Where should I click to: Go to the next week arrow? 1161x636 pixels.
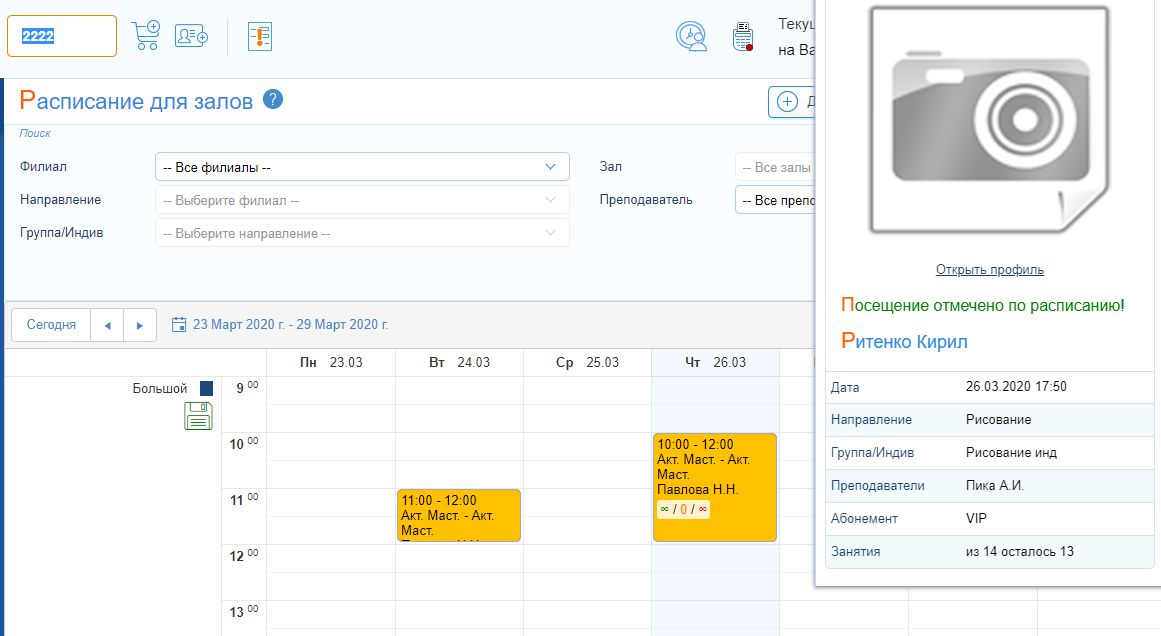click(139, 325)
